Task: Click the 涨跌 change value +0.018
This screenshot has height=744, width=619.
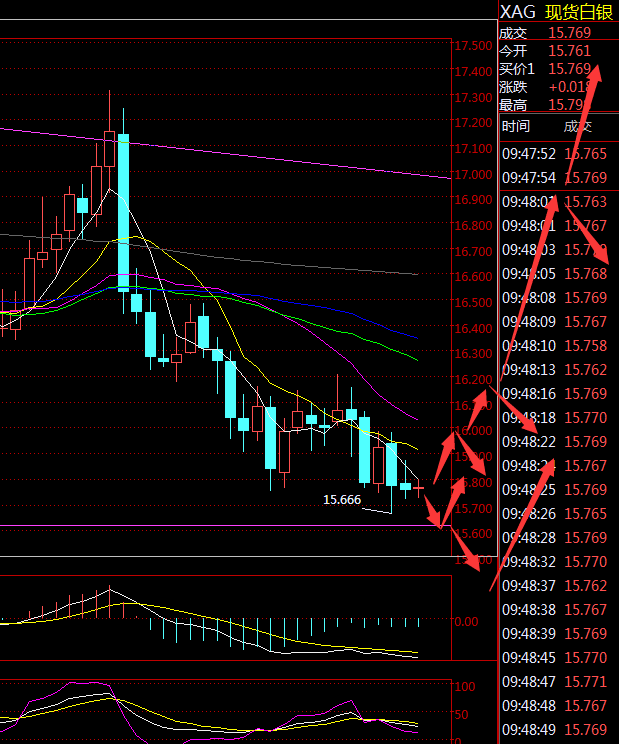Action: click(570, 87)
